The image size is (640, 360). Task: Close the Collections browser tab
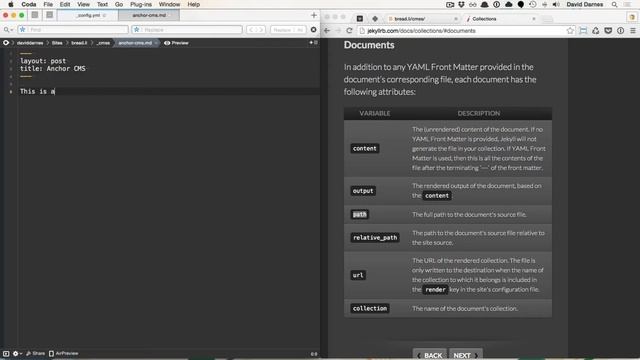(x=533, y=19)
